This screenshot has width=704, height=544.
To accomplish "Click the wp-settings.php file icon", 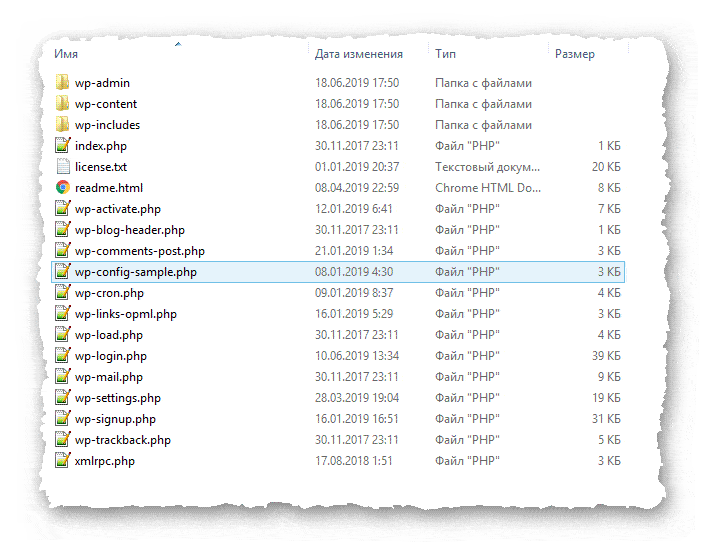I will pyautogui.click(x=63, y=397).
